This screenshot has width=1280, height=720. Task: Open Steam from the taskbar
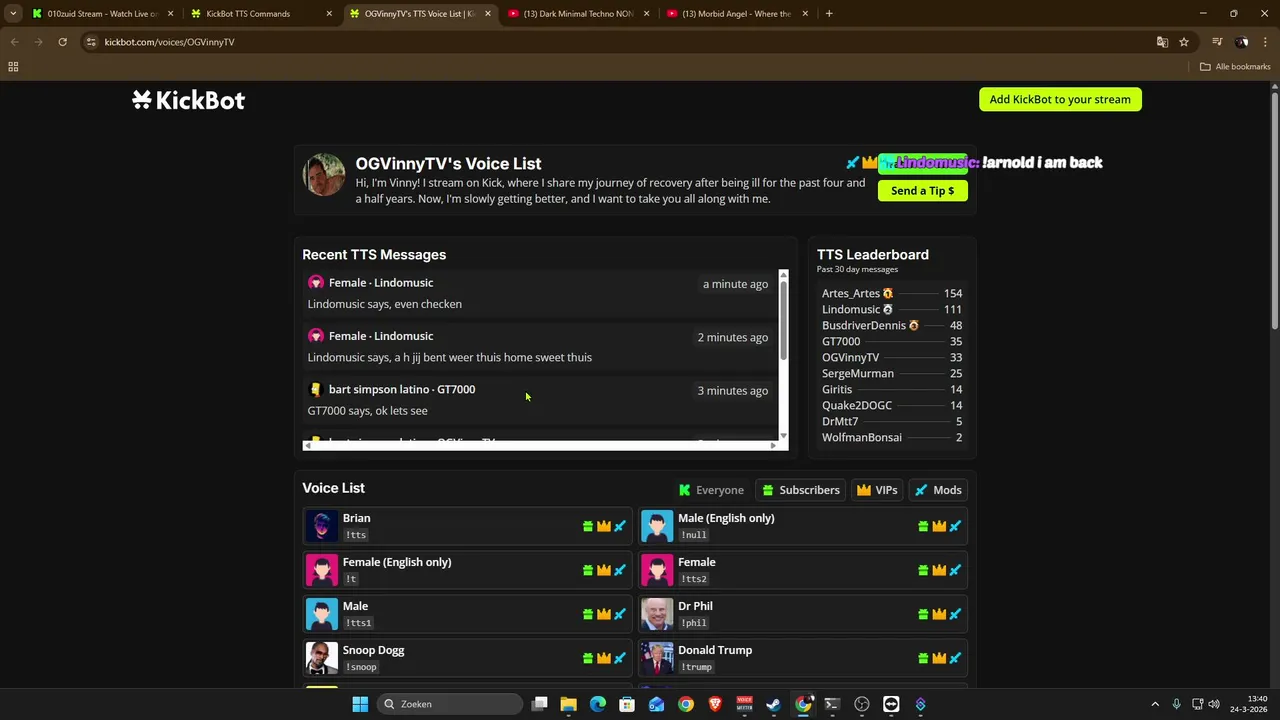774,704
